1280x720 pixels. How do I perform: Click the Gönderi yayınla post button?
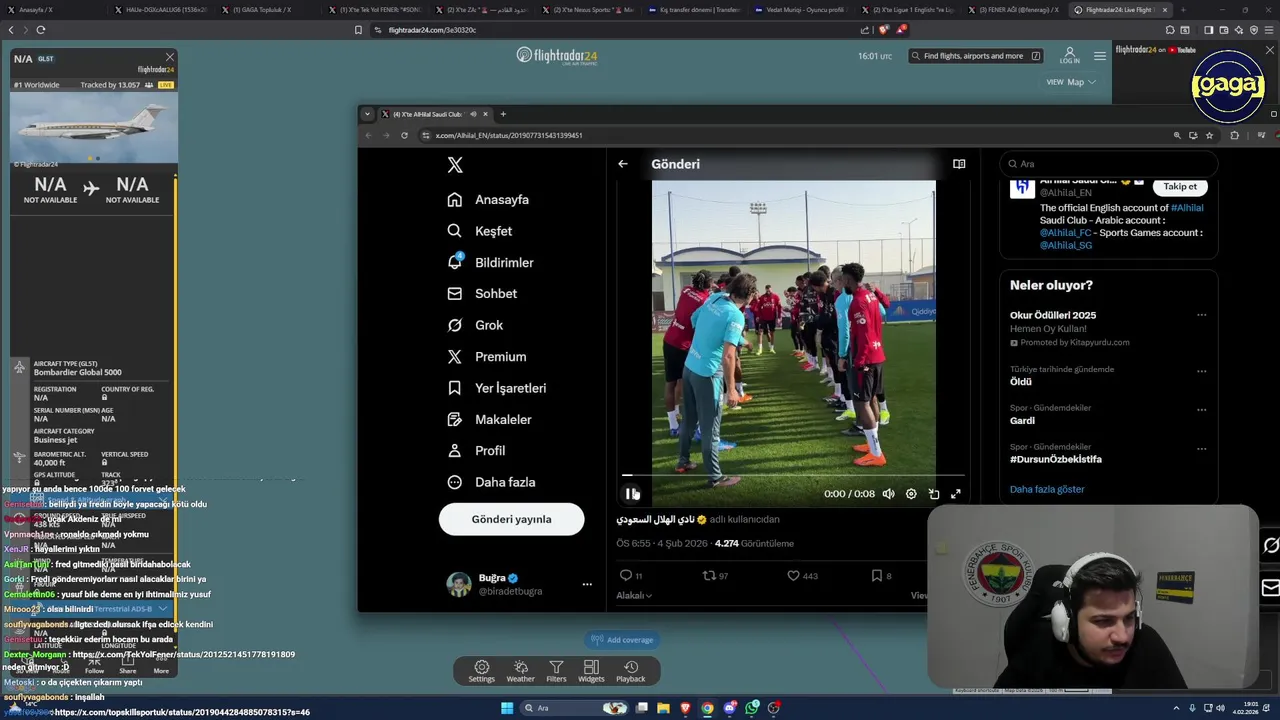point(511,519)
